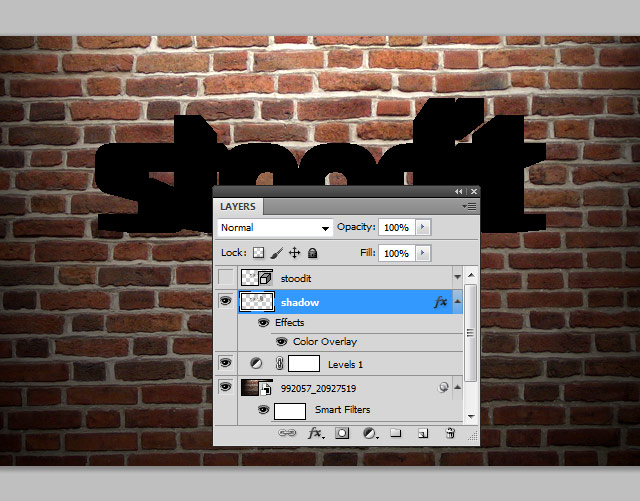
Task: Click the lock all padlock icon
Action: pos(313,253)
